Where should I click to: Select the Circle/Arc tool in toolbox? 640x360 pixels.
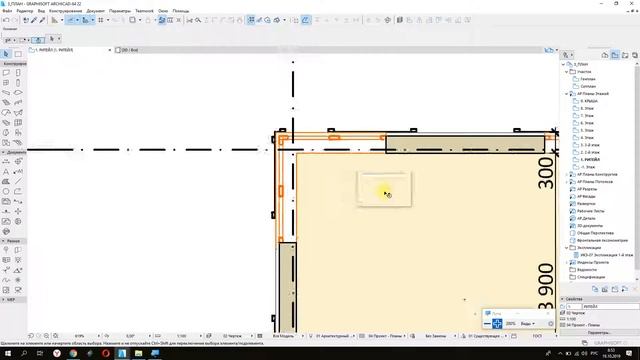pyautogui.click(x=6, y=191)
